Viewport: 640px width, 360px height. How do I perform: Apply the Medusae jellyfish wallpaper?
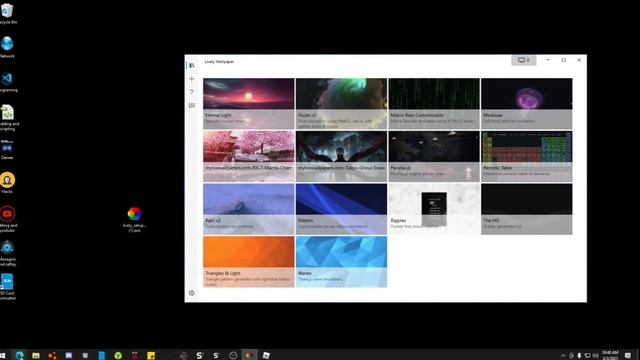(527, 104)
